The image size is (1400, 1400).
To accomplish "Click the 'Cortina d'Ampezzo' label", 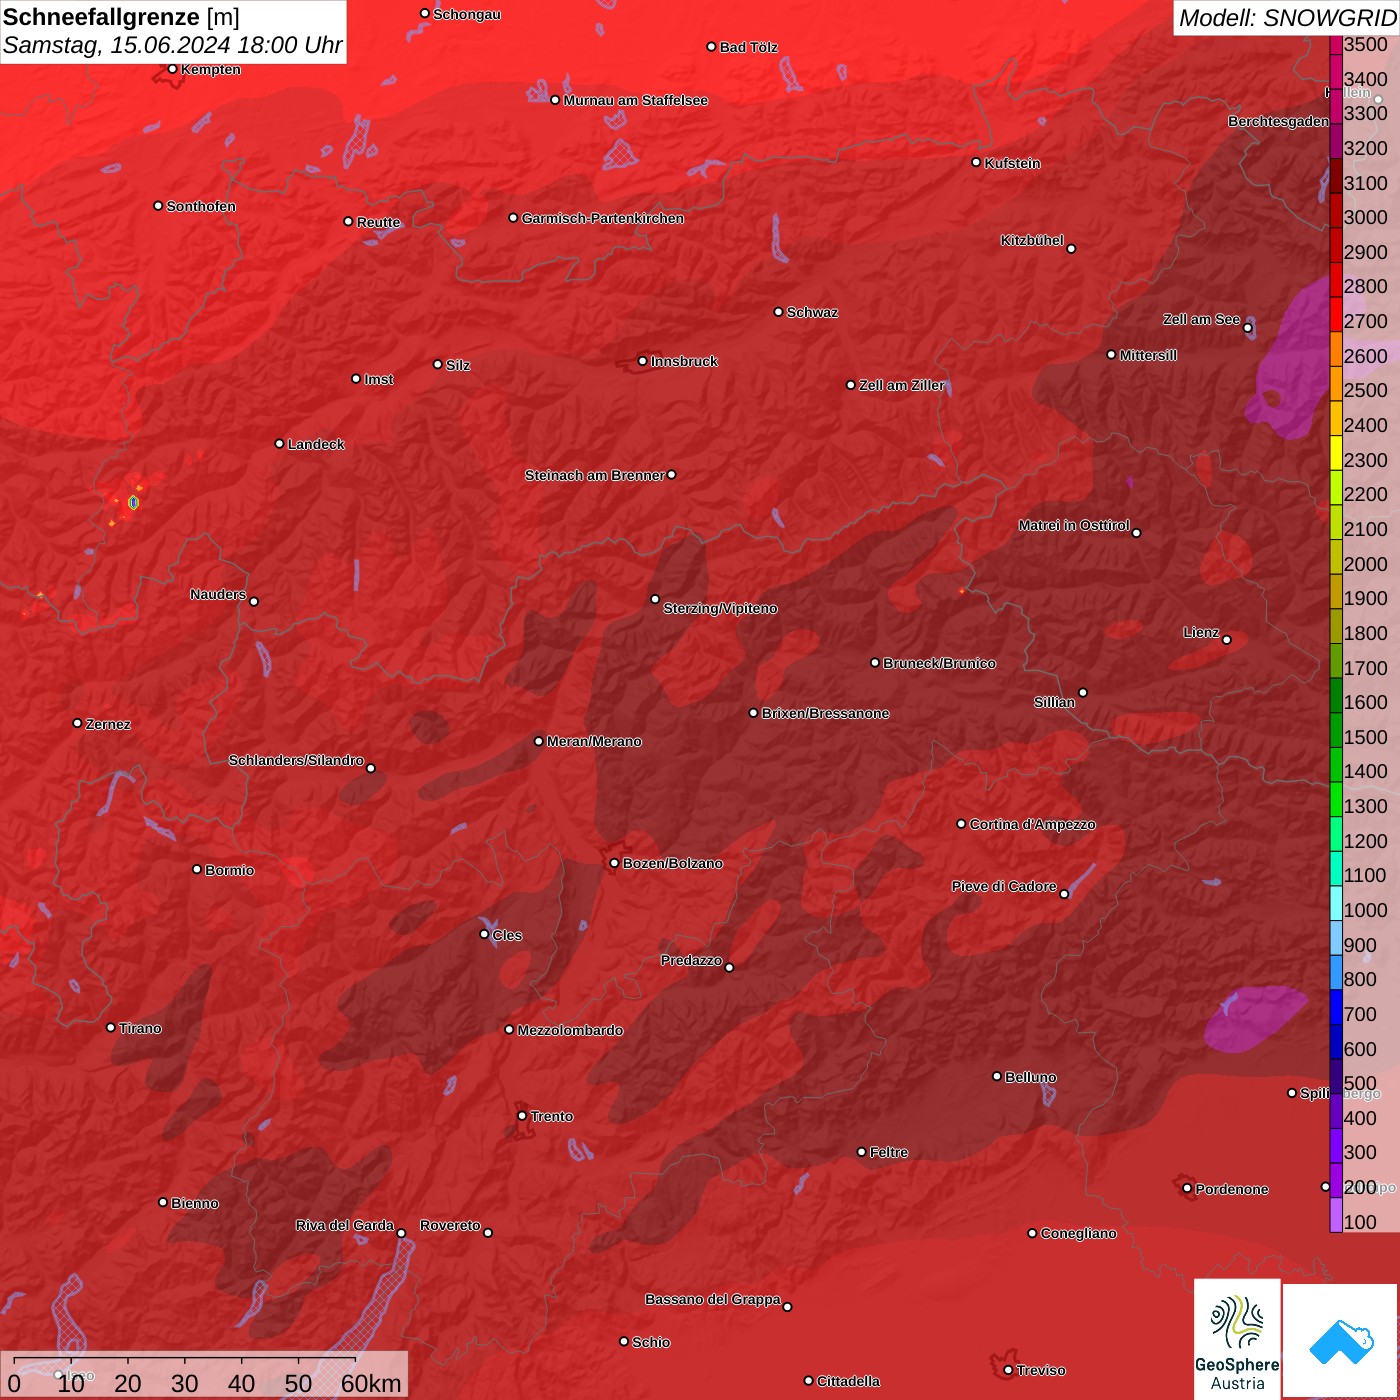I will tap(1033, 824).
